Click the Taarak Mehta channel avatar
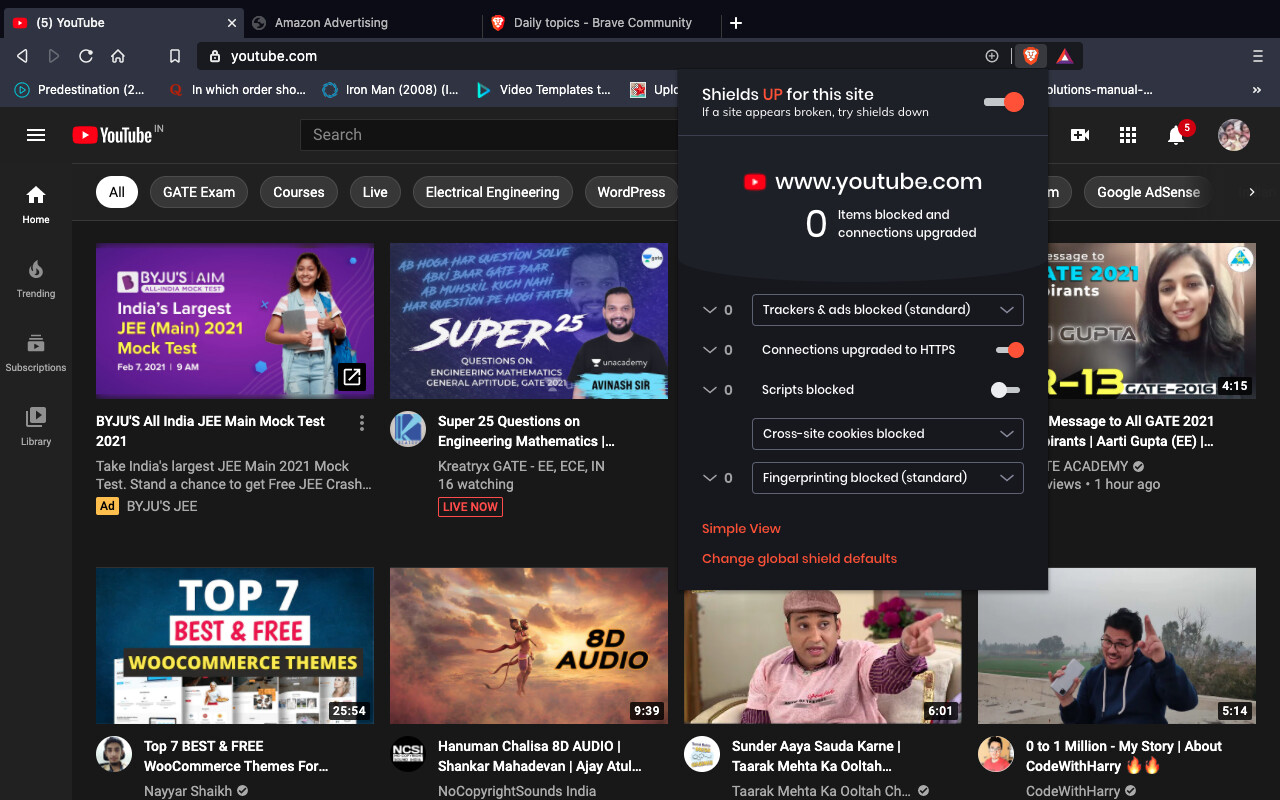The image size is (1280, 800). 702,754
